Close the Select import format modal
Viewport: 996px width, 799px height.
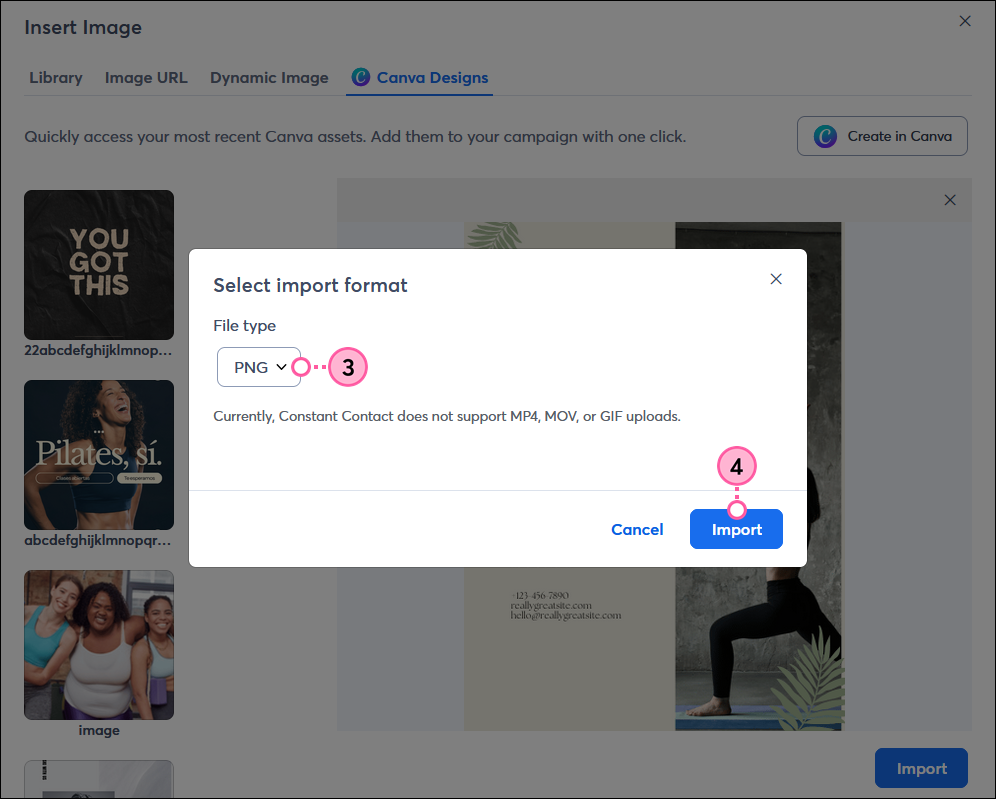point(776,279)
